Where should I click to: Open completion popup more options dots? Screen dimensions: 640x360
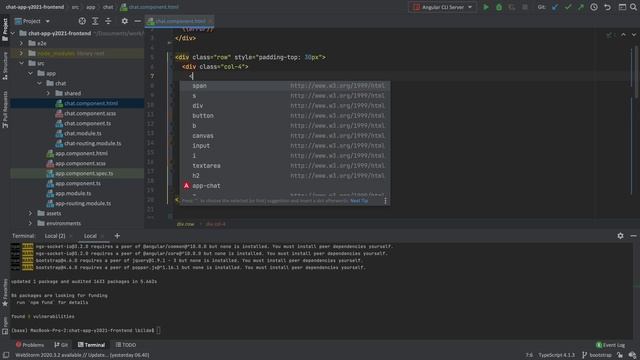pyautogui.click(x=385, y=200)
